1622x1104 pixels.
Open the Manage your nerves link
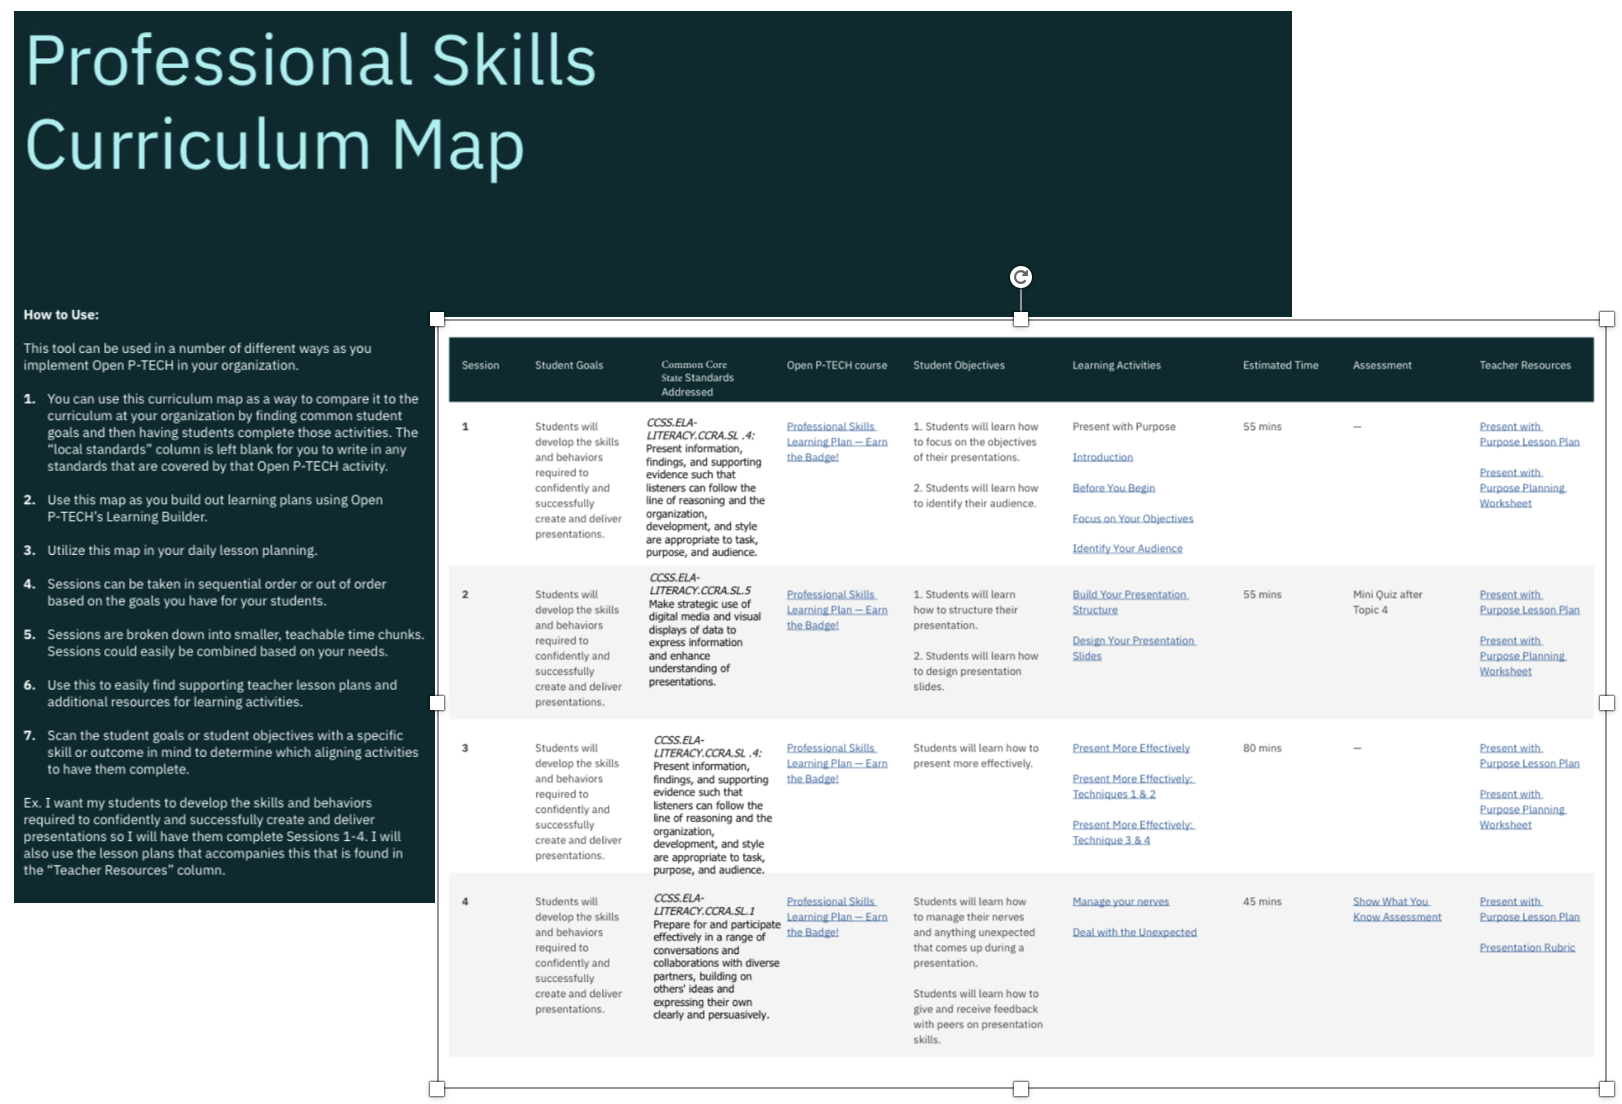point(1120,902)
